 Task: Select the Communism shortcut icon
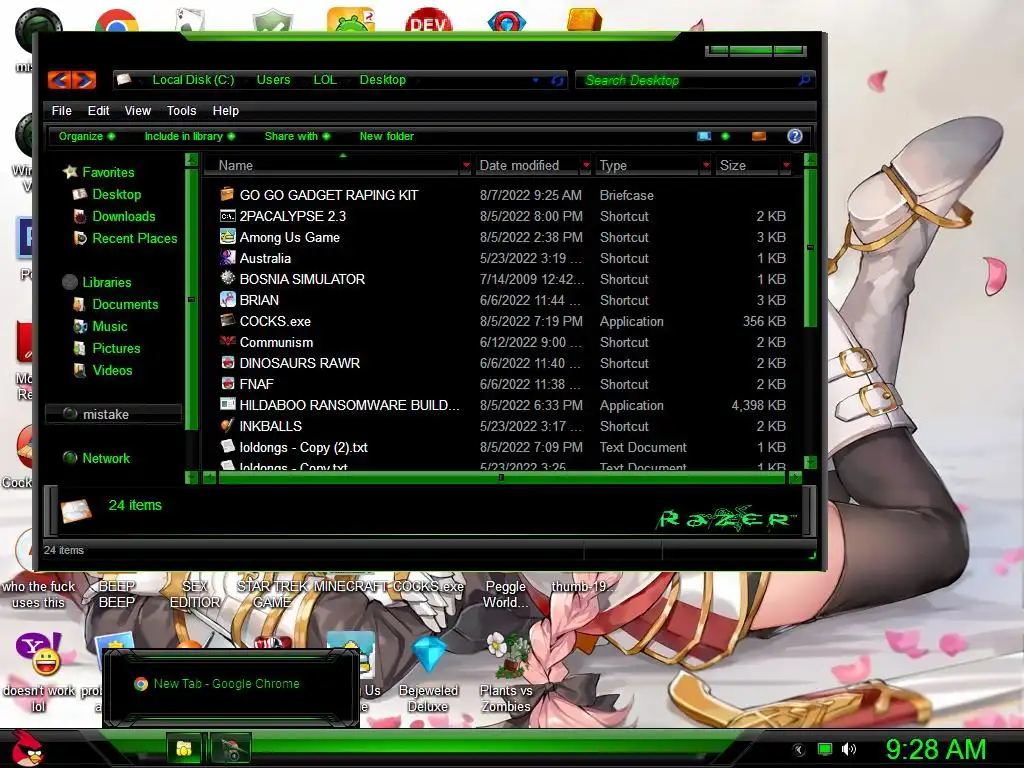click(x=227, y=342)
